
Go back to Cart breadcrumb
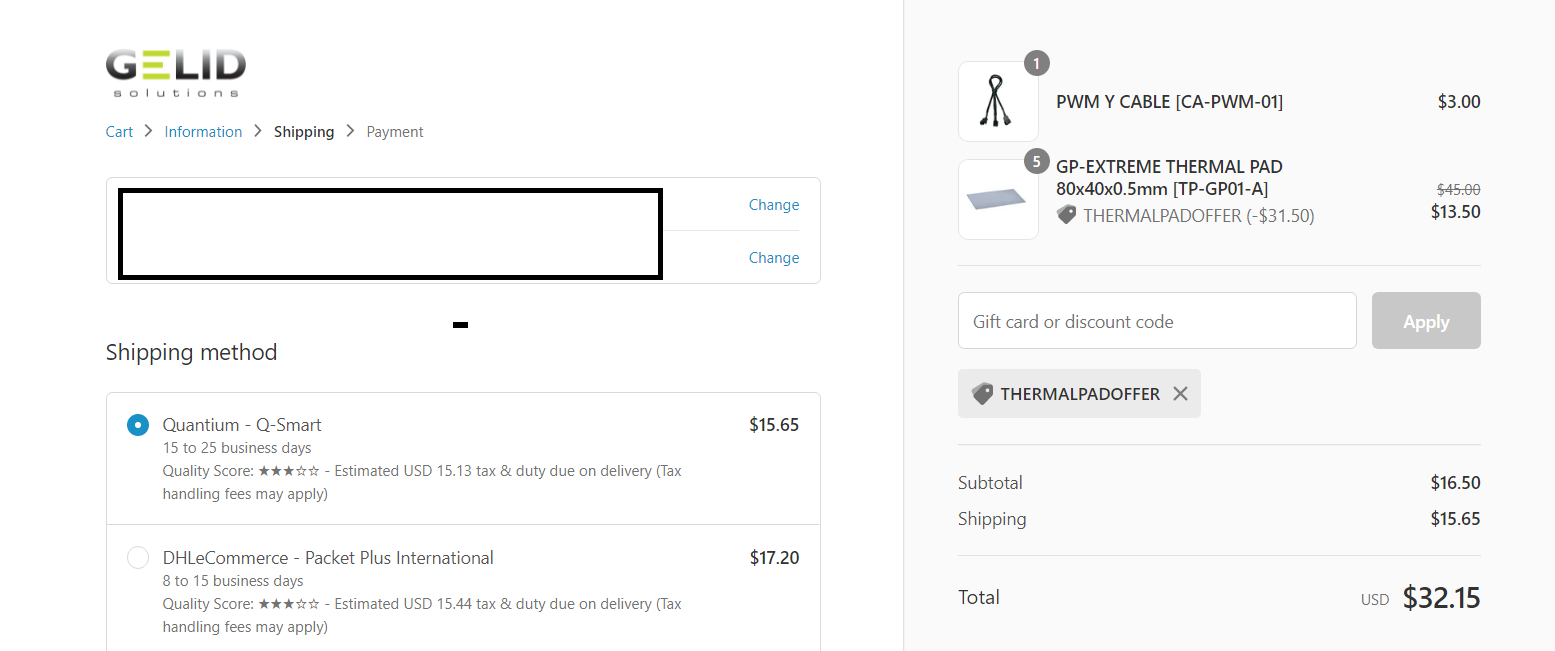[x=119, y=132]
